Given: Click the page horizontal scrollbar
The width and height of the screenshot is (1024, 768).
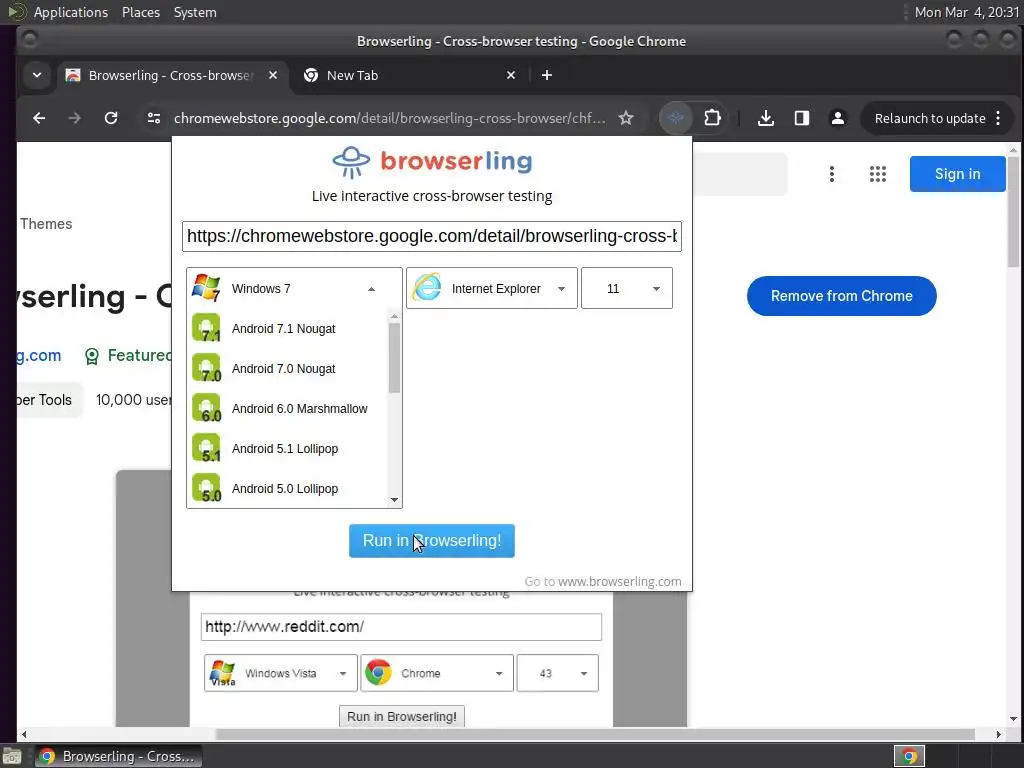Looking at the screenshot, I should tap(595, 734).
